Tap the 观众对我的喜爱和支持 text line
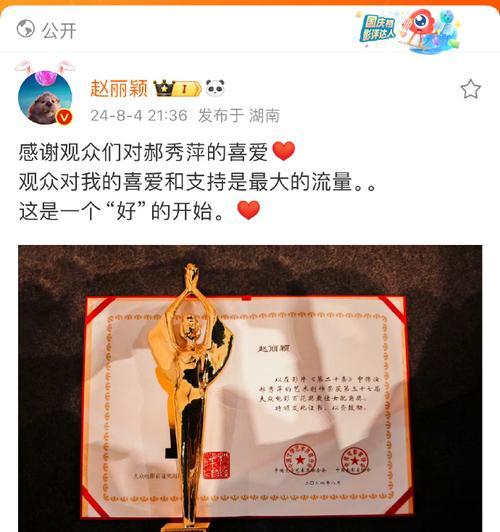 click(198, 182)
